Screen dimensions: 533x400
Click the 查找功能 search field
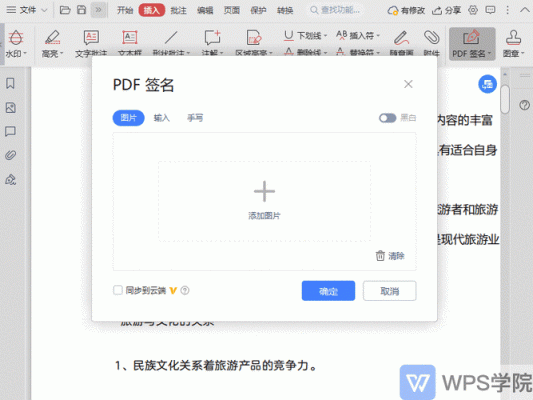(336, 10)
